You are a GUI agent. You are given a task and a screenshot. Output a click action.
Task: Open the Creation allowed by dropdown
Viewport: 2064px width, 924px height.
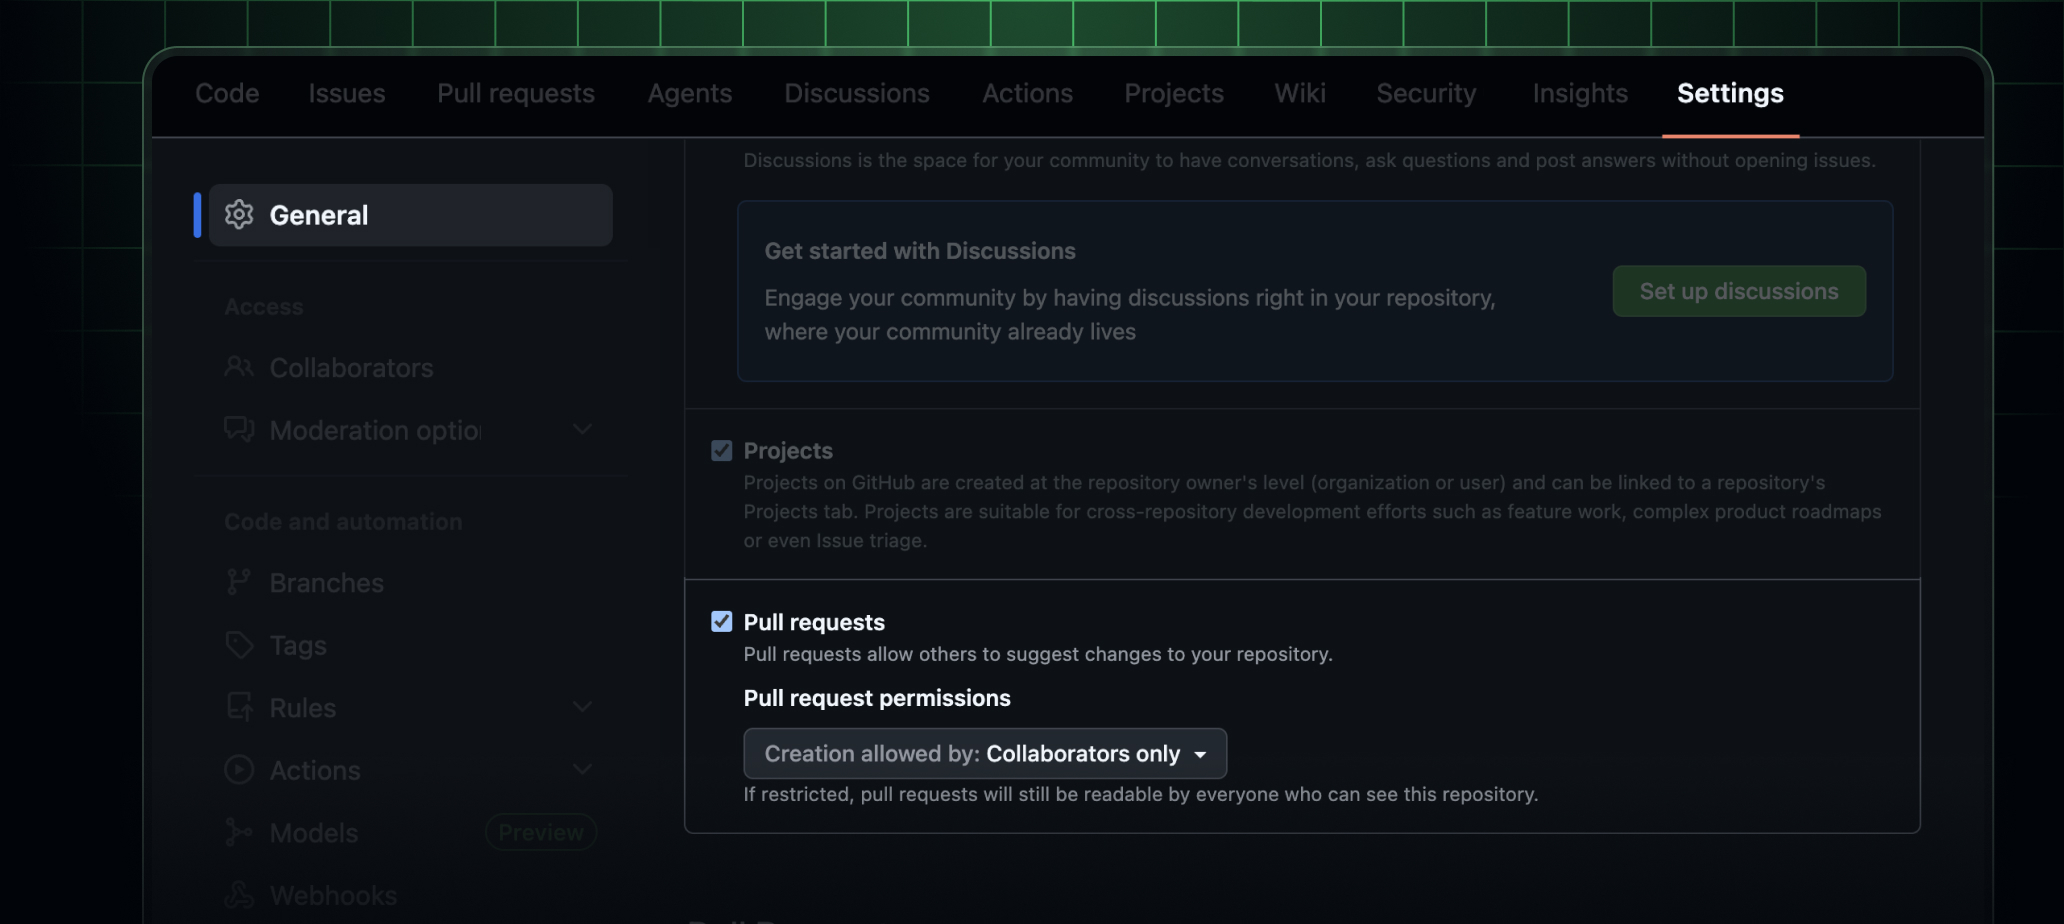tap(985, 753)
